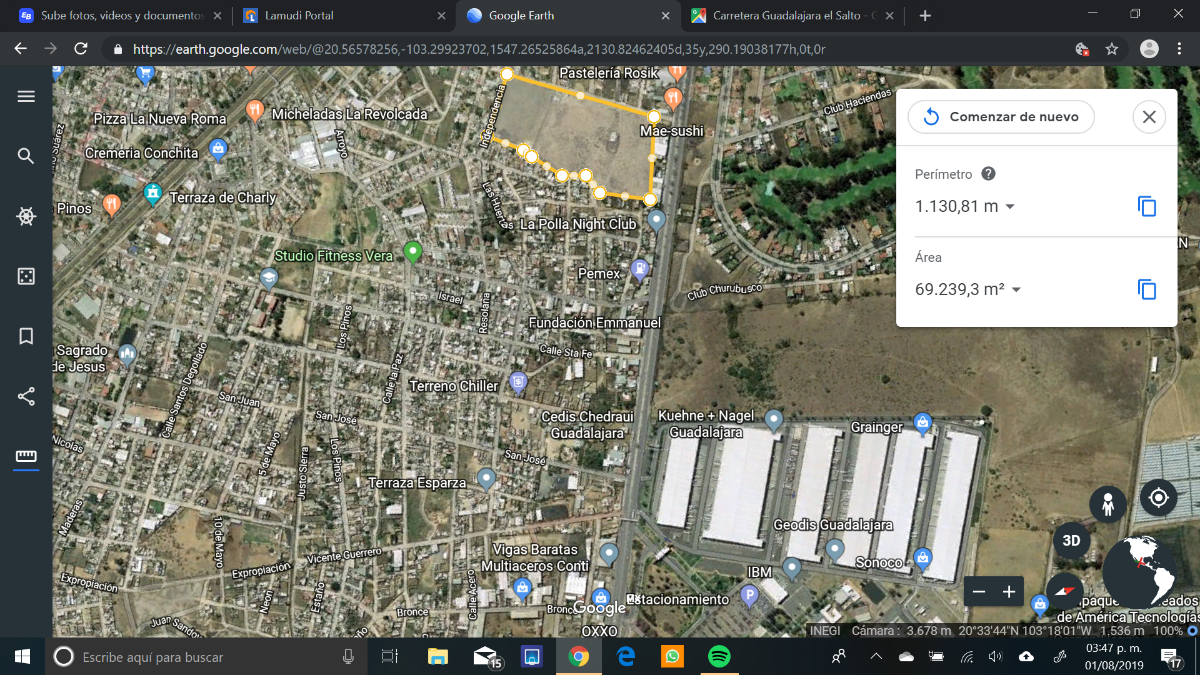Screen dimensions: 1200x675
Task: Toggle the 3D view button
Action: [x=1071, y=541]
